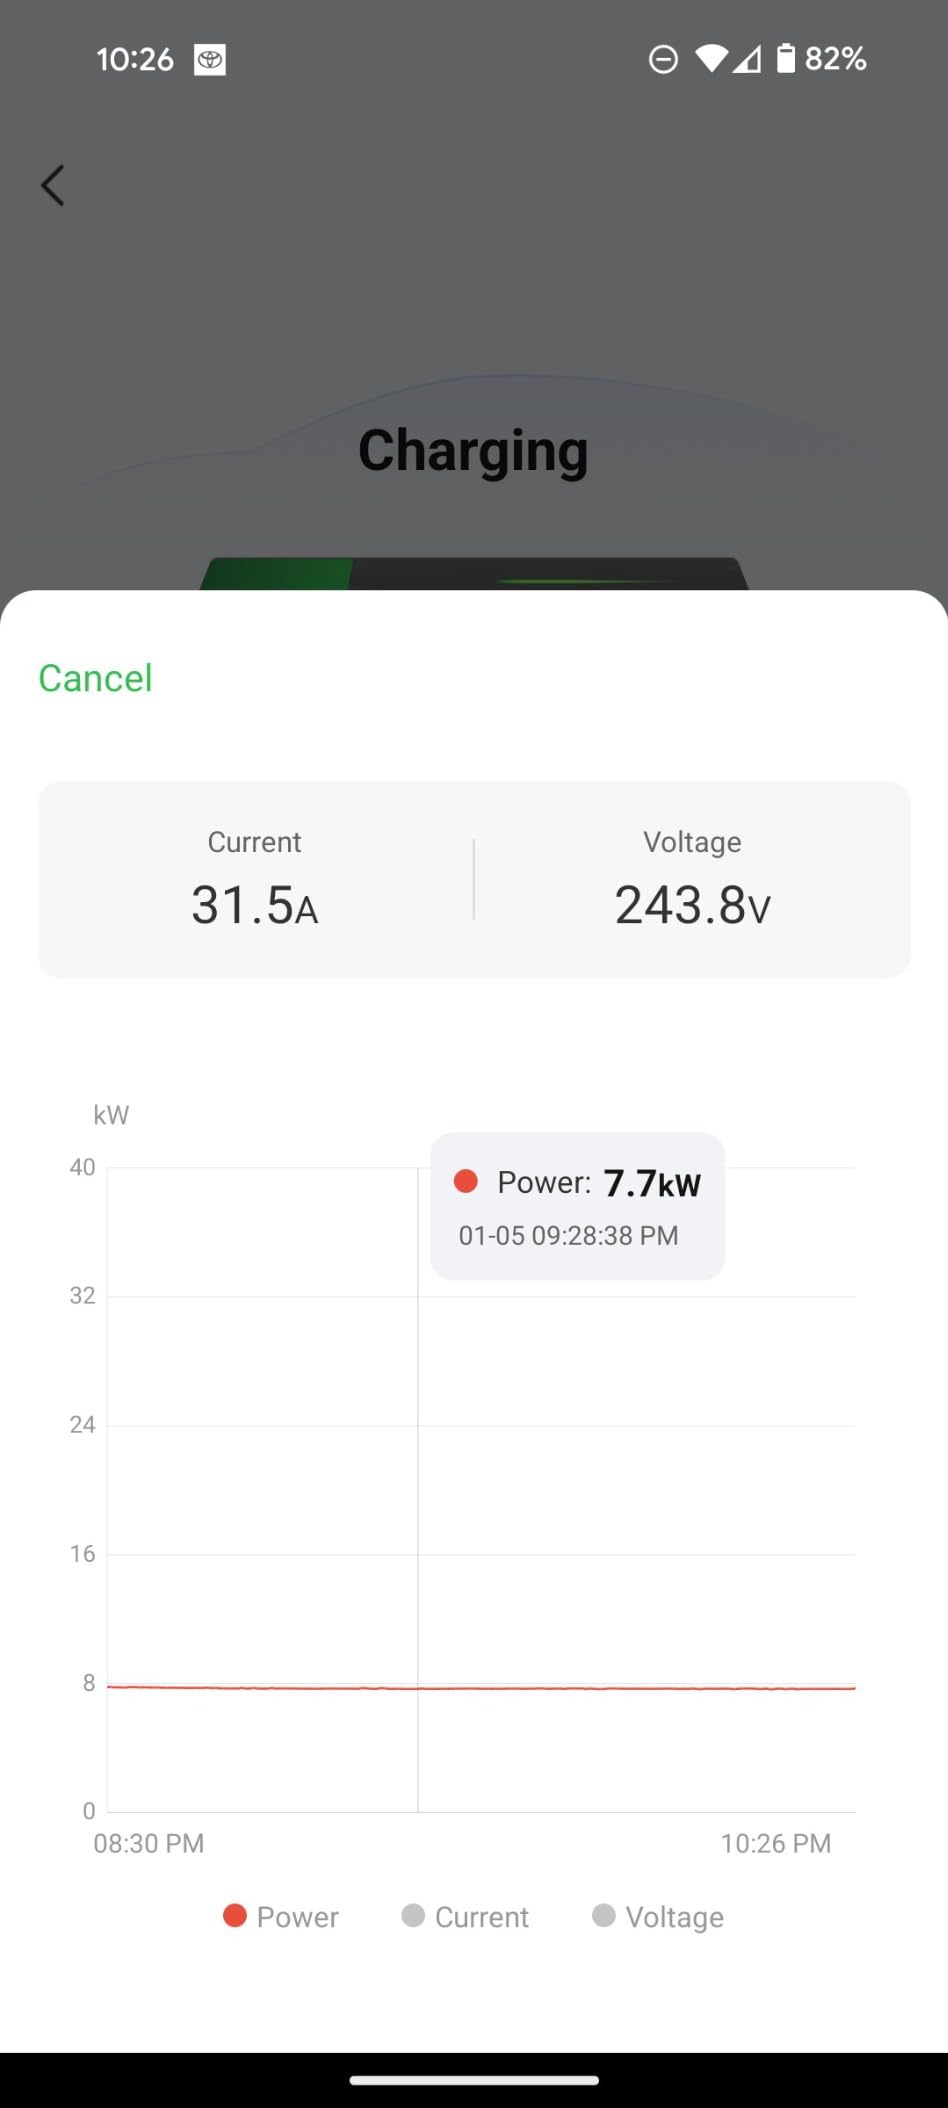Select the red power line on chart
Image resolution: width=948 pixels, height=2108 pixels.
600,1688
